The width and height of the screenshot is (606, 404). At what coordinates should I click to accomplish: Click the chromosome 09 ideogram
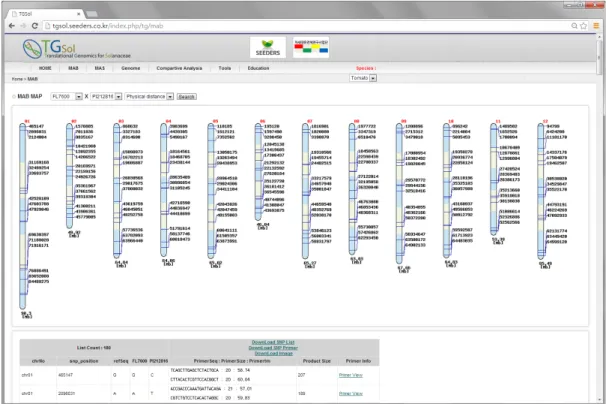[x=400, y=193]
